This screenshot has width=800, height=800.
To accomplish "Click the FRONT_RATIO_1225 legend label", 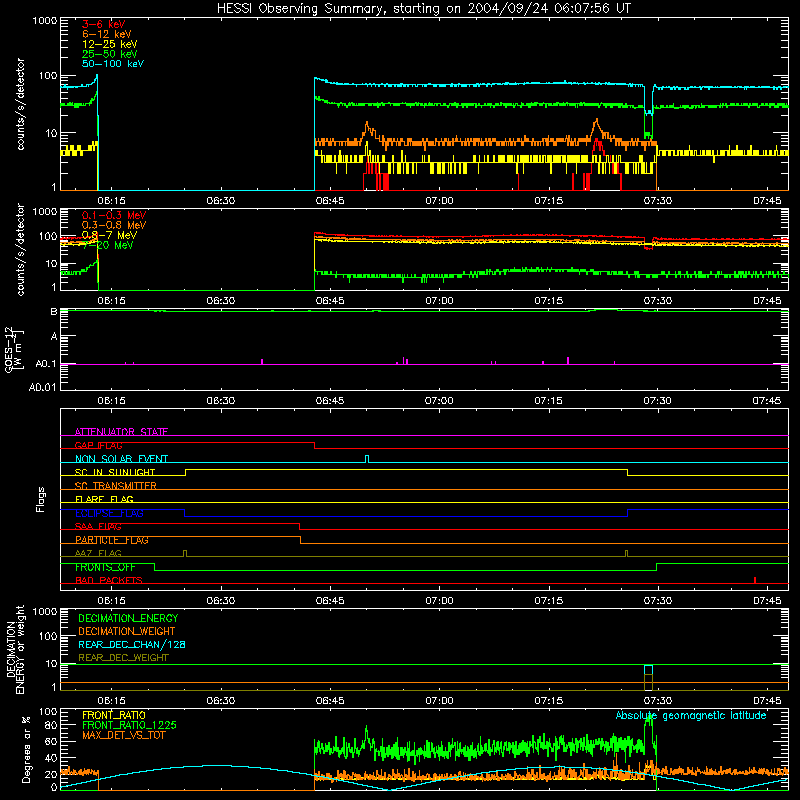I will coord(129,725).
